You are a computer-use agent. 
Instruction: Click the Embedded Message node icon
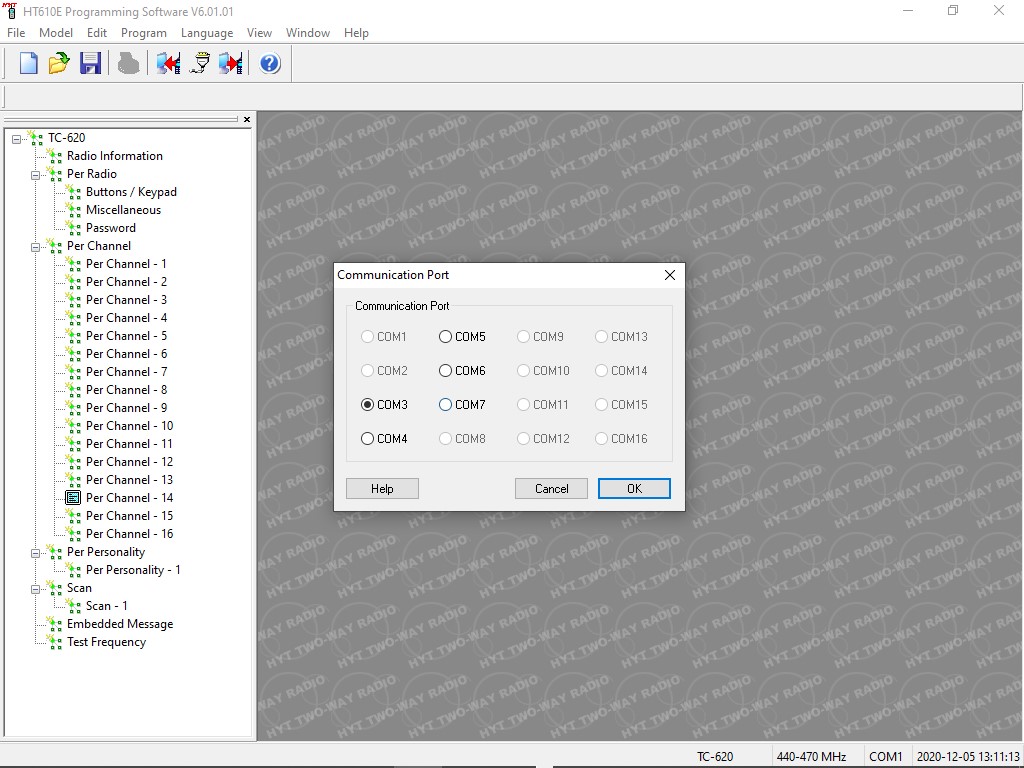pos(55,624)
